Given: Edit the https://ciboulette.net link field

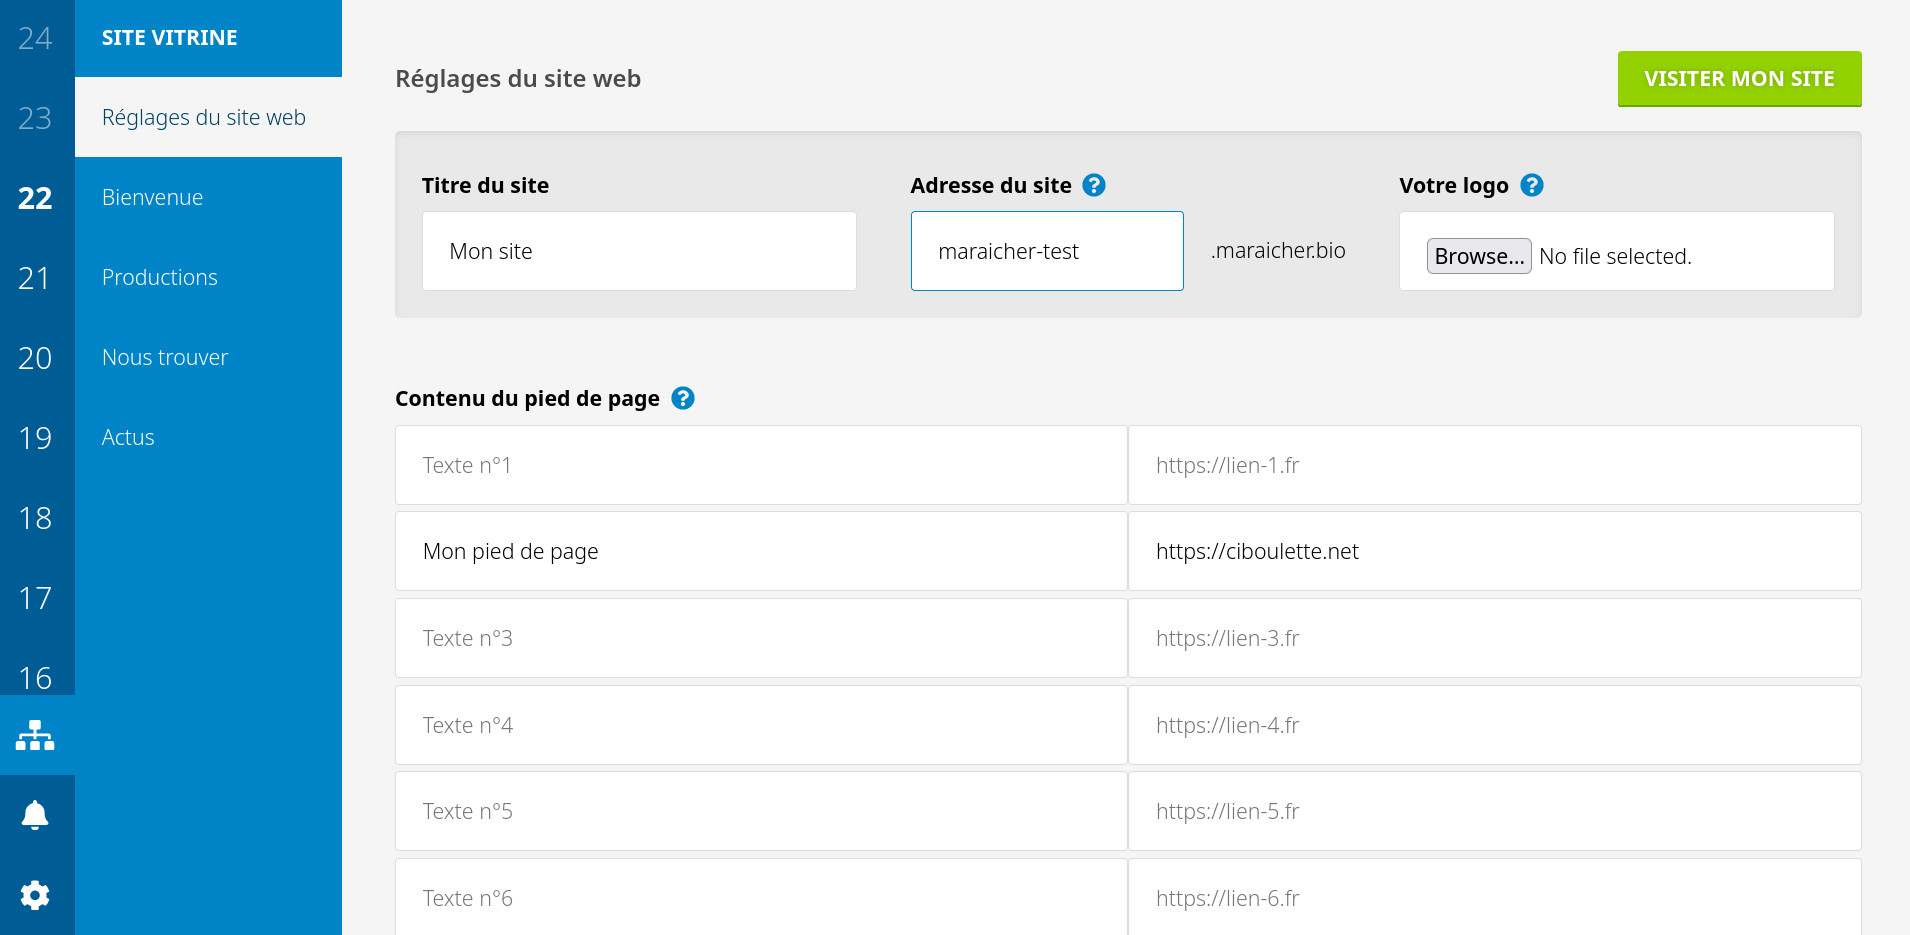Looking at the screenshot, I should point(1494,551).
